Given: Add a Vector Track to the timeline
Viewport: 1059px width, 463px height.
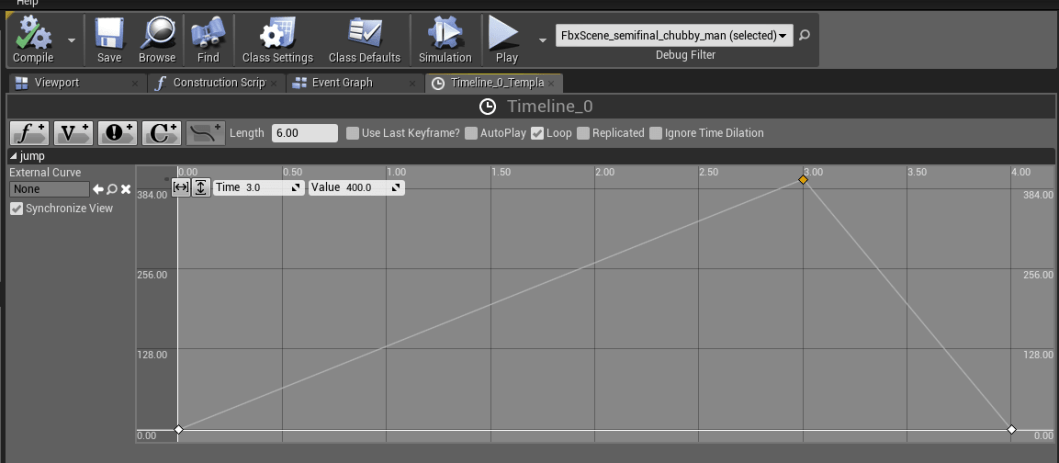Looking at the screenshot, I should [x=73, y=133].
